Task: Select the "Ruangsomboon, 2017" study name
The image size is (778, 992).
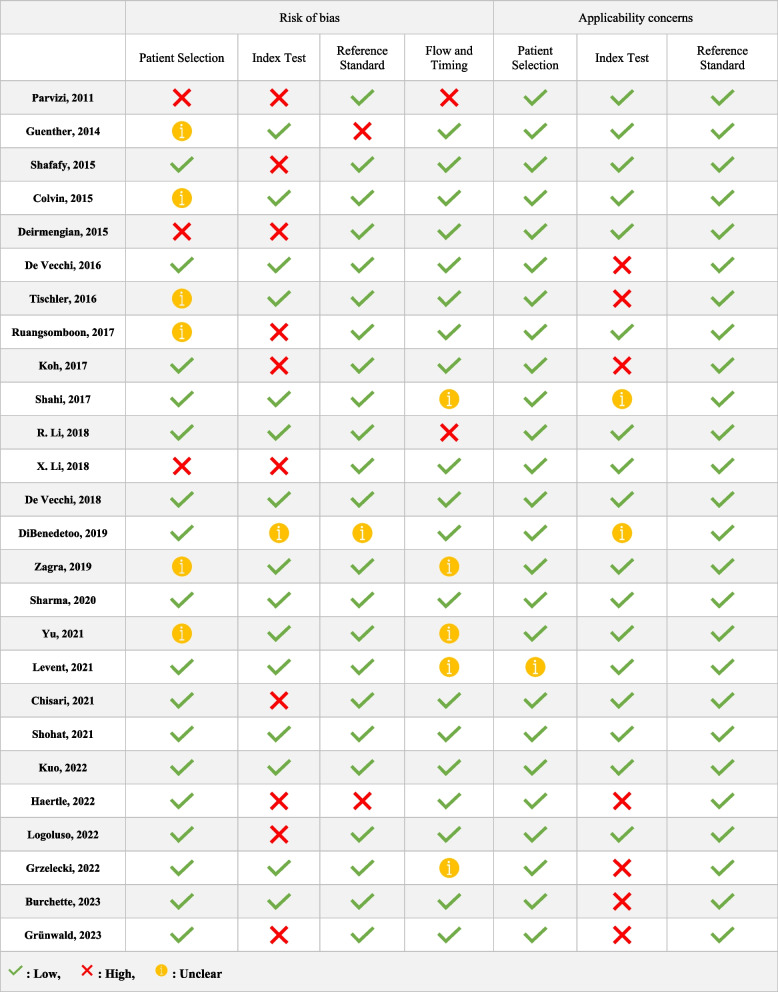Action: click(x=63, y=332)
